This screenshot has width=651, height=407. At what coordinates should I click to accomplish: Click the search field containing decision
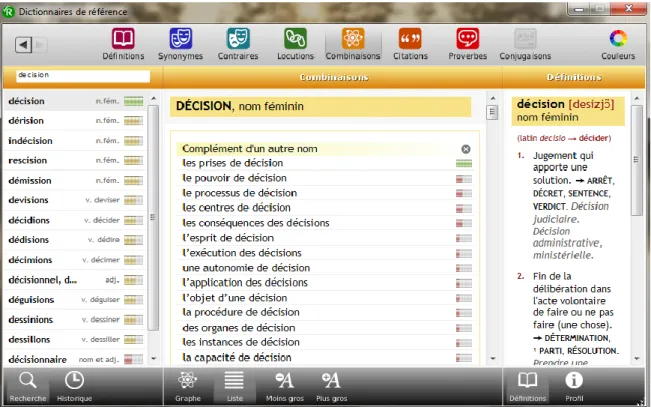(x=83, y=76)
